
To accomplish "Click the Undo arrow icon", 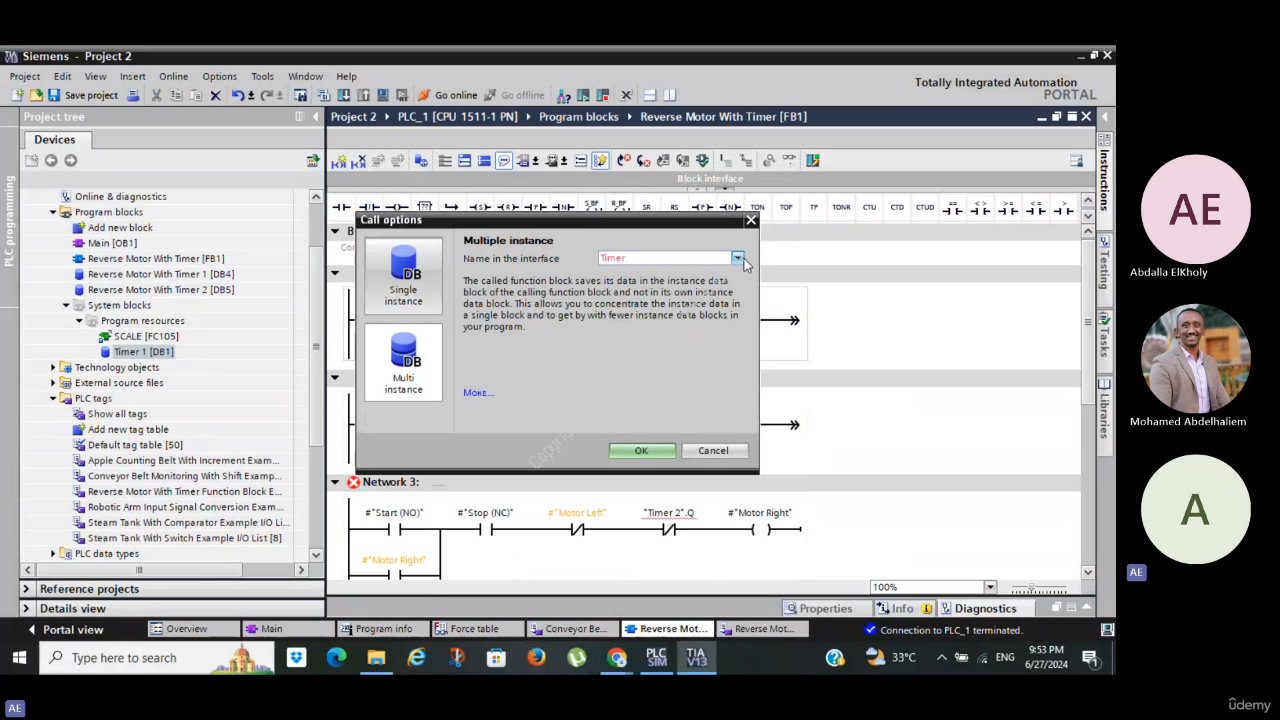I will (x=238, y=95).
